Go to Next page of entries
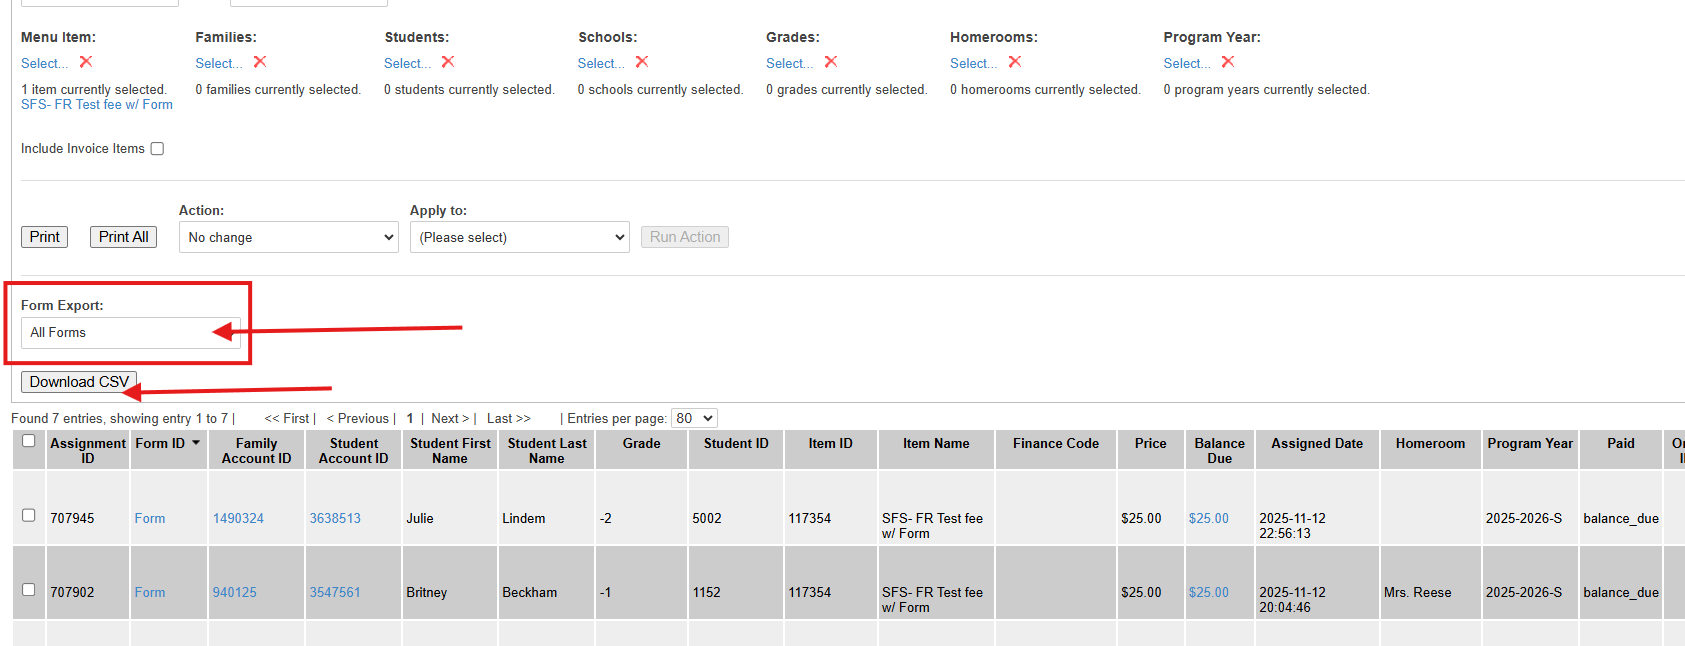 [449, 418]
